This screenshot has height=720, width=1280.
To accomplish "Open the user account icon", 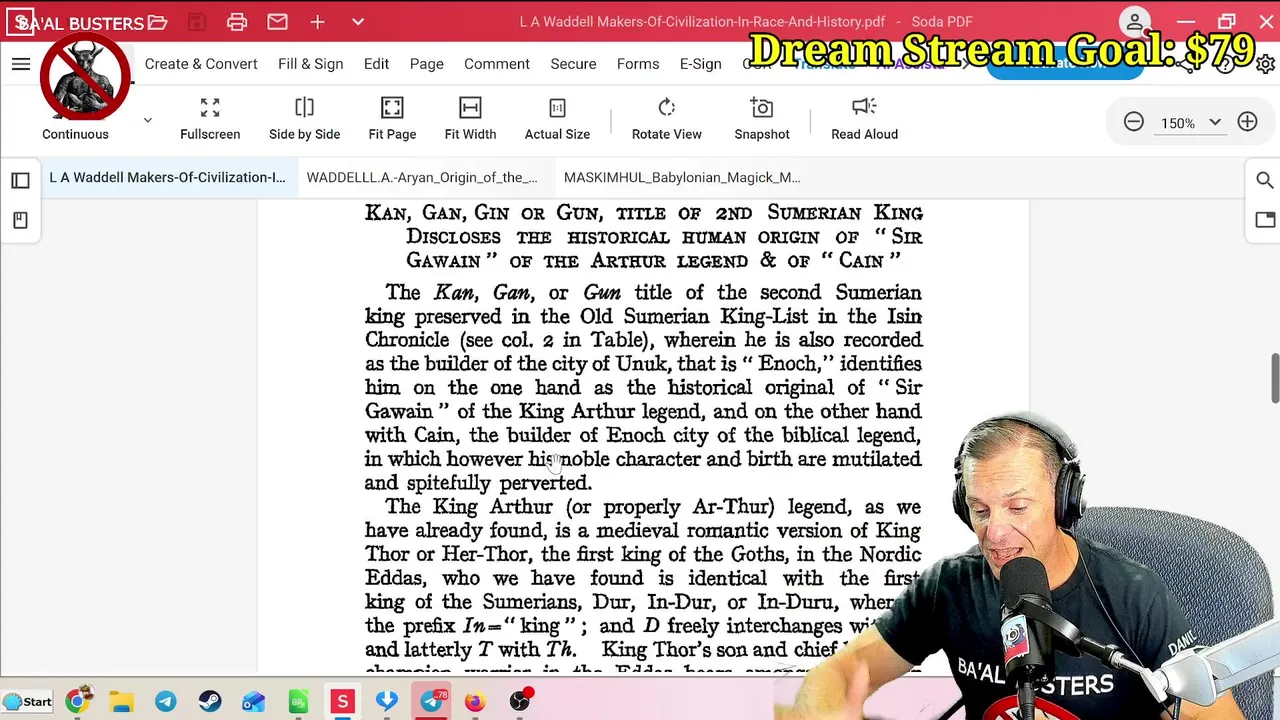I will 1134,22.
